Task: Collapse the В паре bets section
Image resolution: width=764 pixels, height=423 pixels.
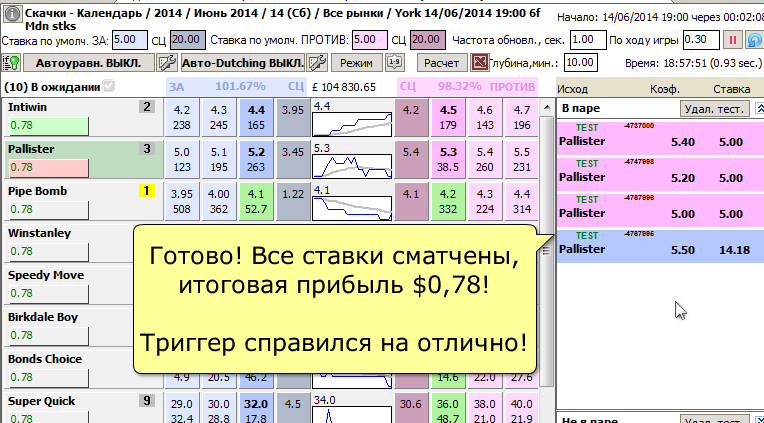Action: (x=759, y=108)
